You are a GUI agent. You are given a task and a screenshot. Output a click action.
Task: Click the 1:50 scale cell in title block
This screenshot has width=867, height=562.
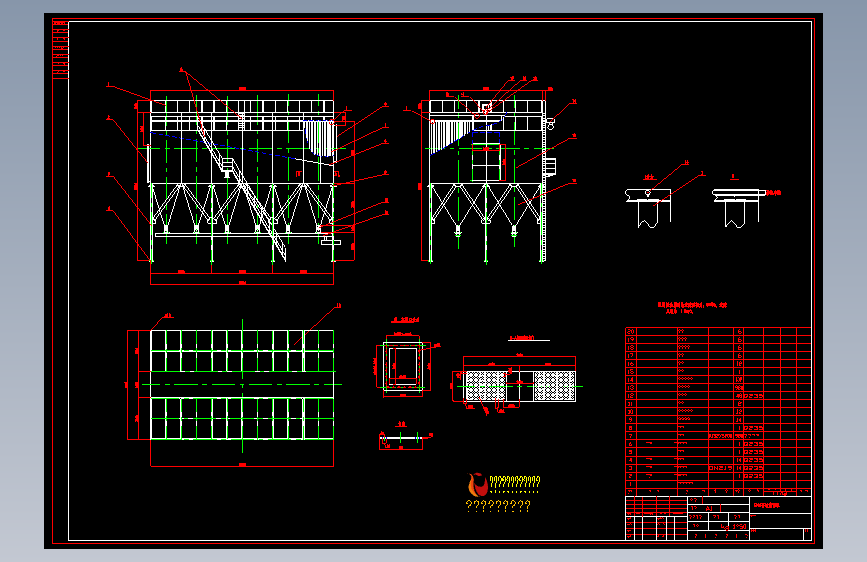tap(739, 527)
